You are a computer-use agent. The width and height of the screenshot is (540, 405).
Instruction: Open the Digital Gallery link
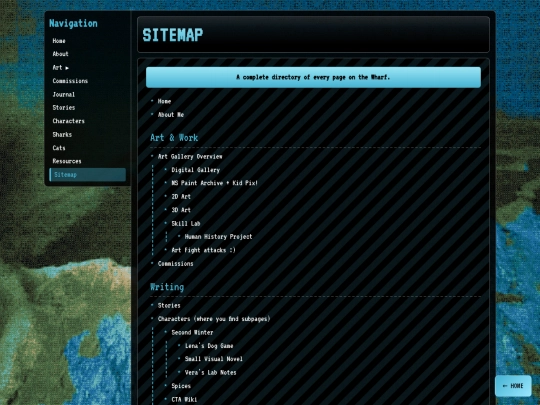196,170
